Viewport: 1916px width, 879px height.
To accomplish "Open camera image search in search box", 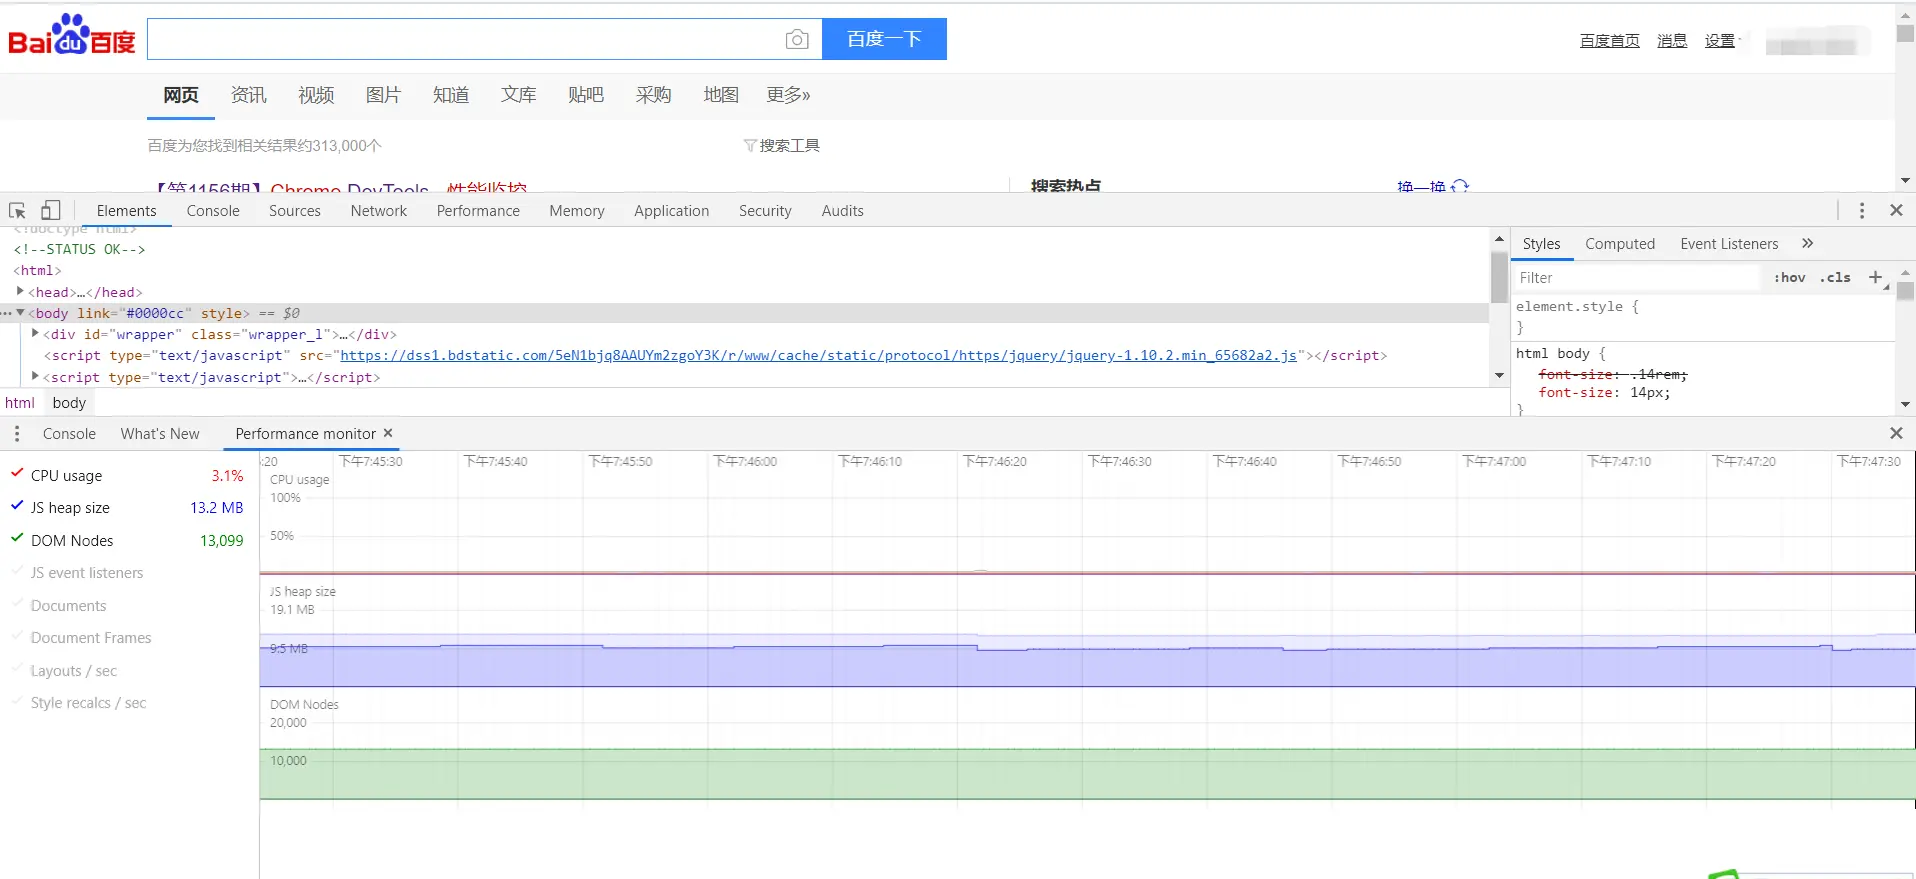I will click(x=797, y=39).
